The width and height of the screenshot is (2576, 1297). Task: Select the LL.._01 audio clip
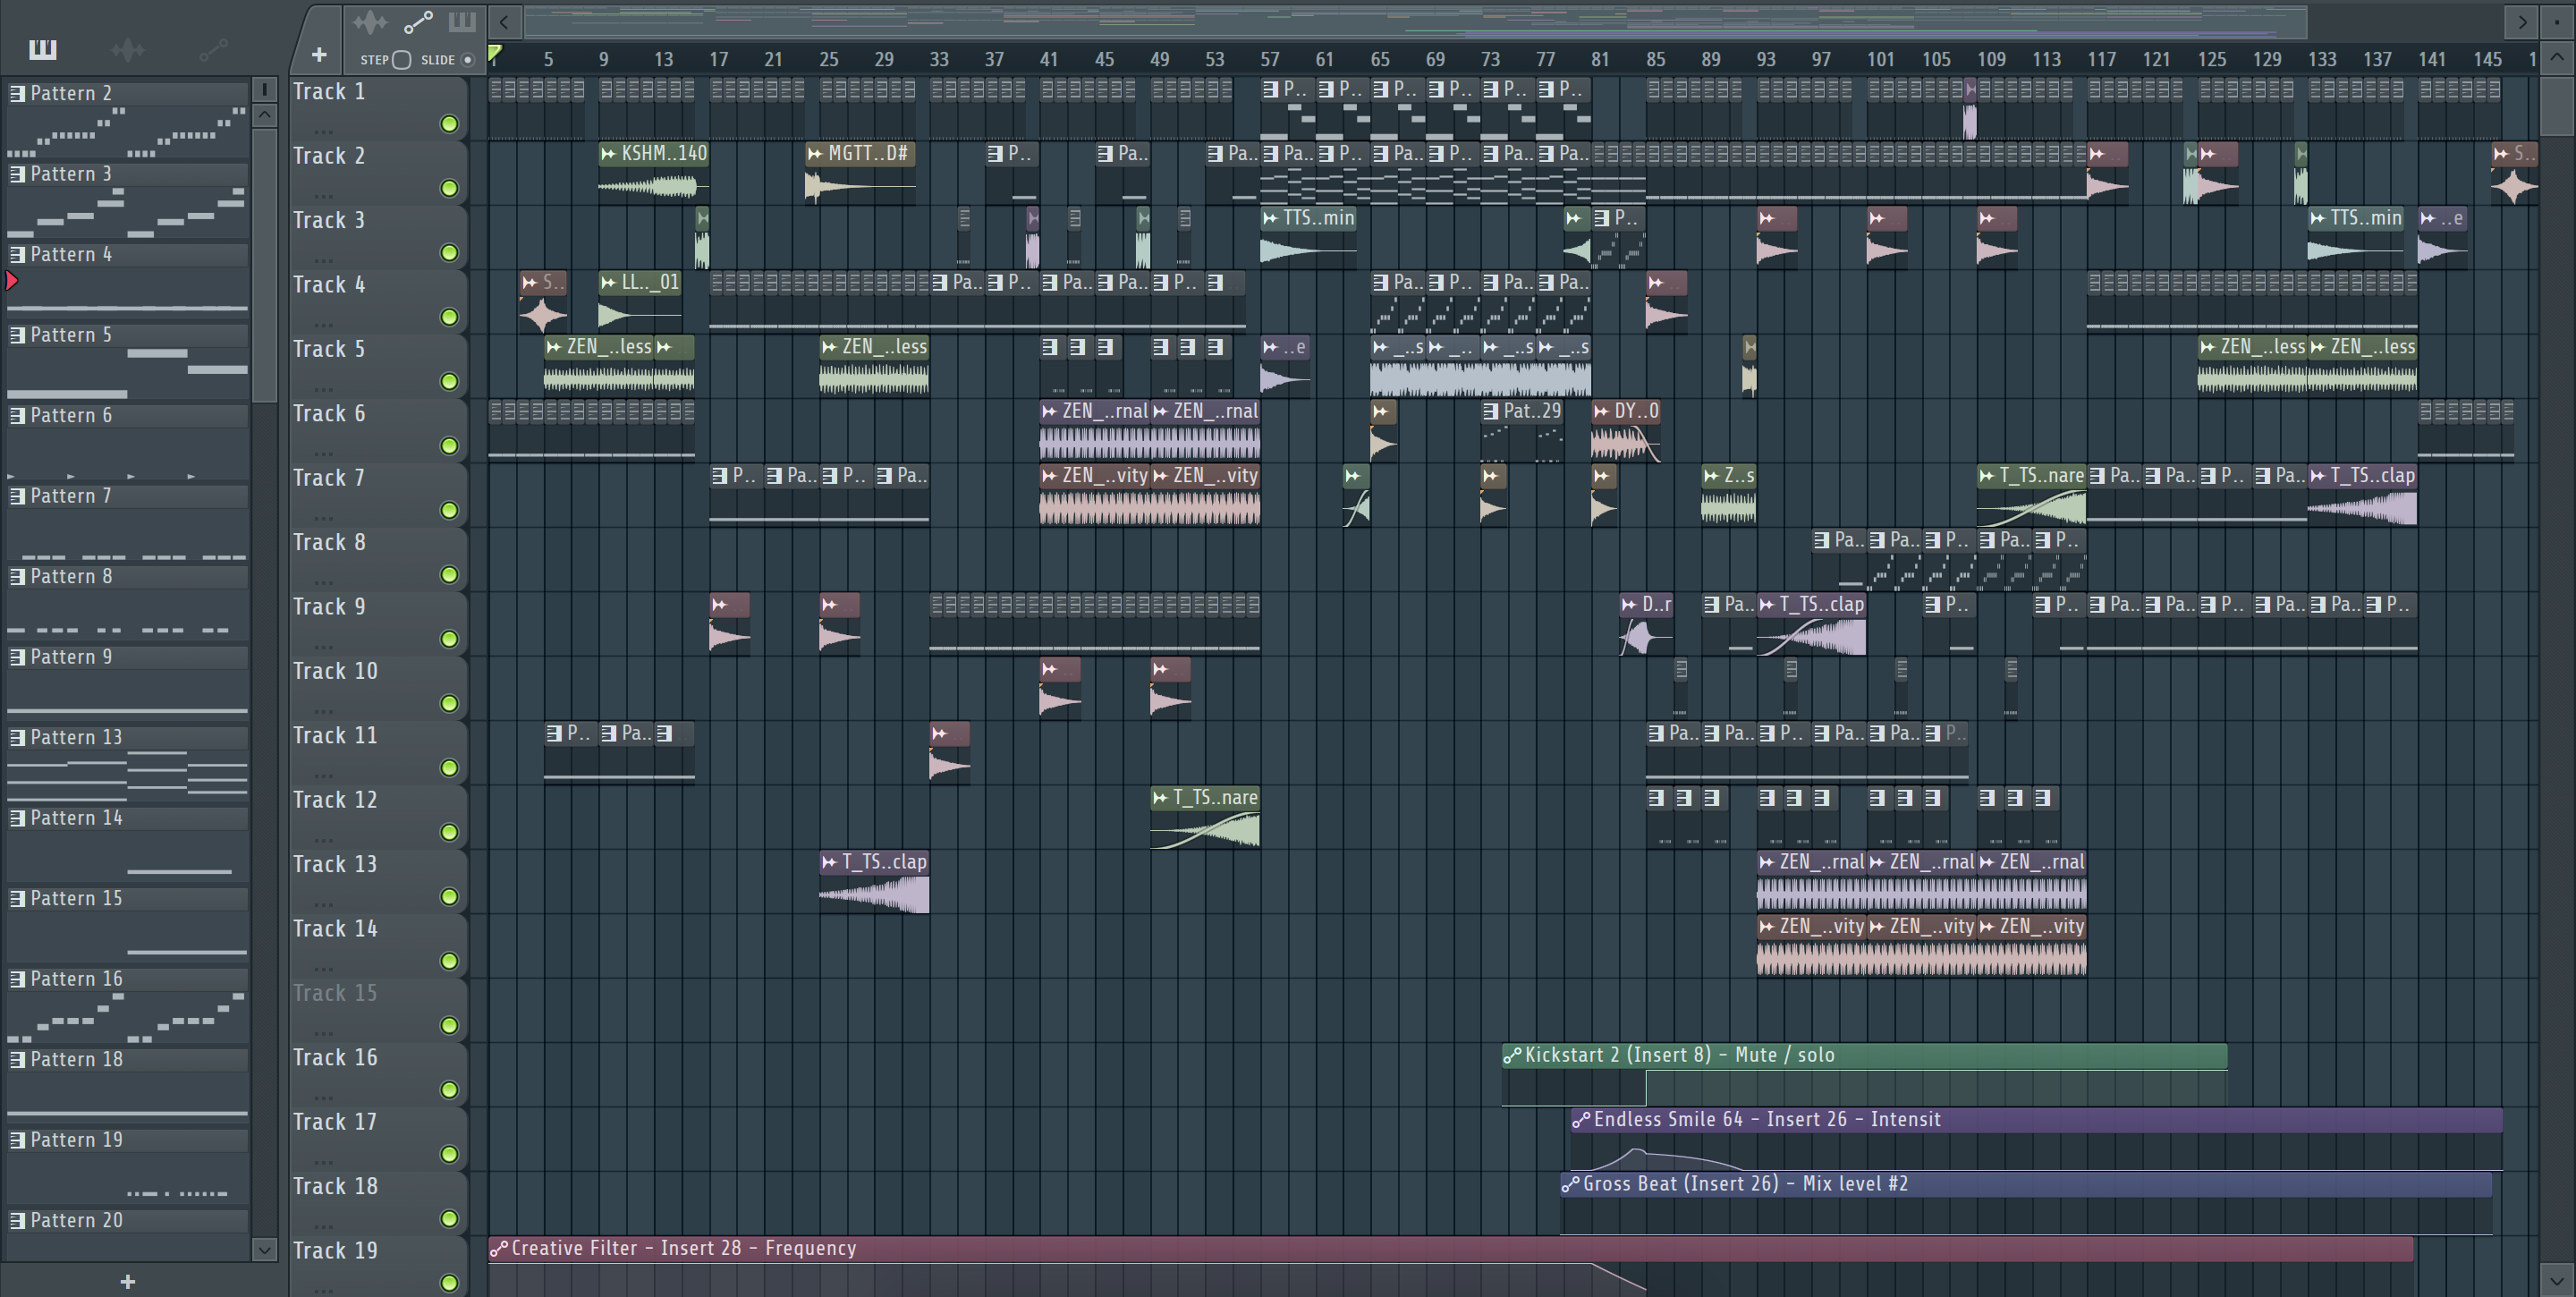(640, 302)
